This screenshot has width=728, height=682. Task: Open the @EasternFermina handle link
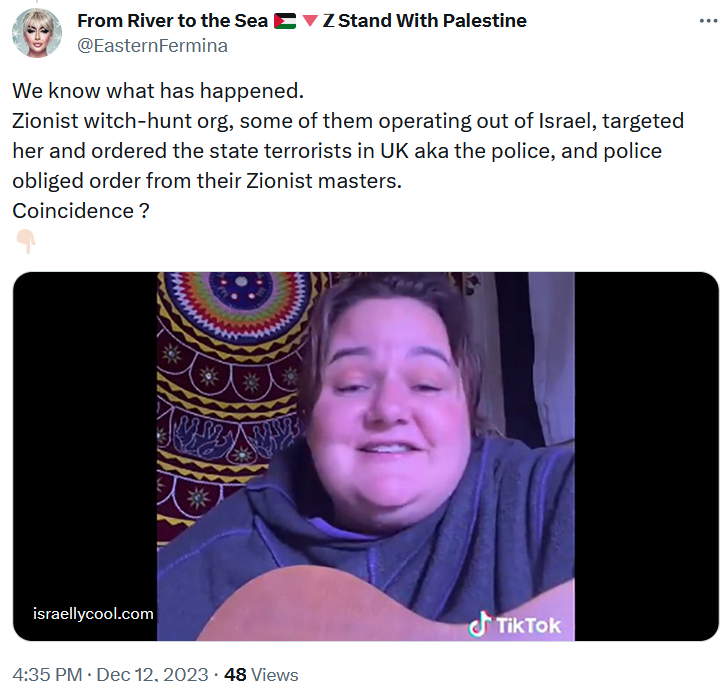pos(152,45)
